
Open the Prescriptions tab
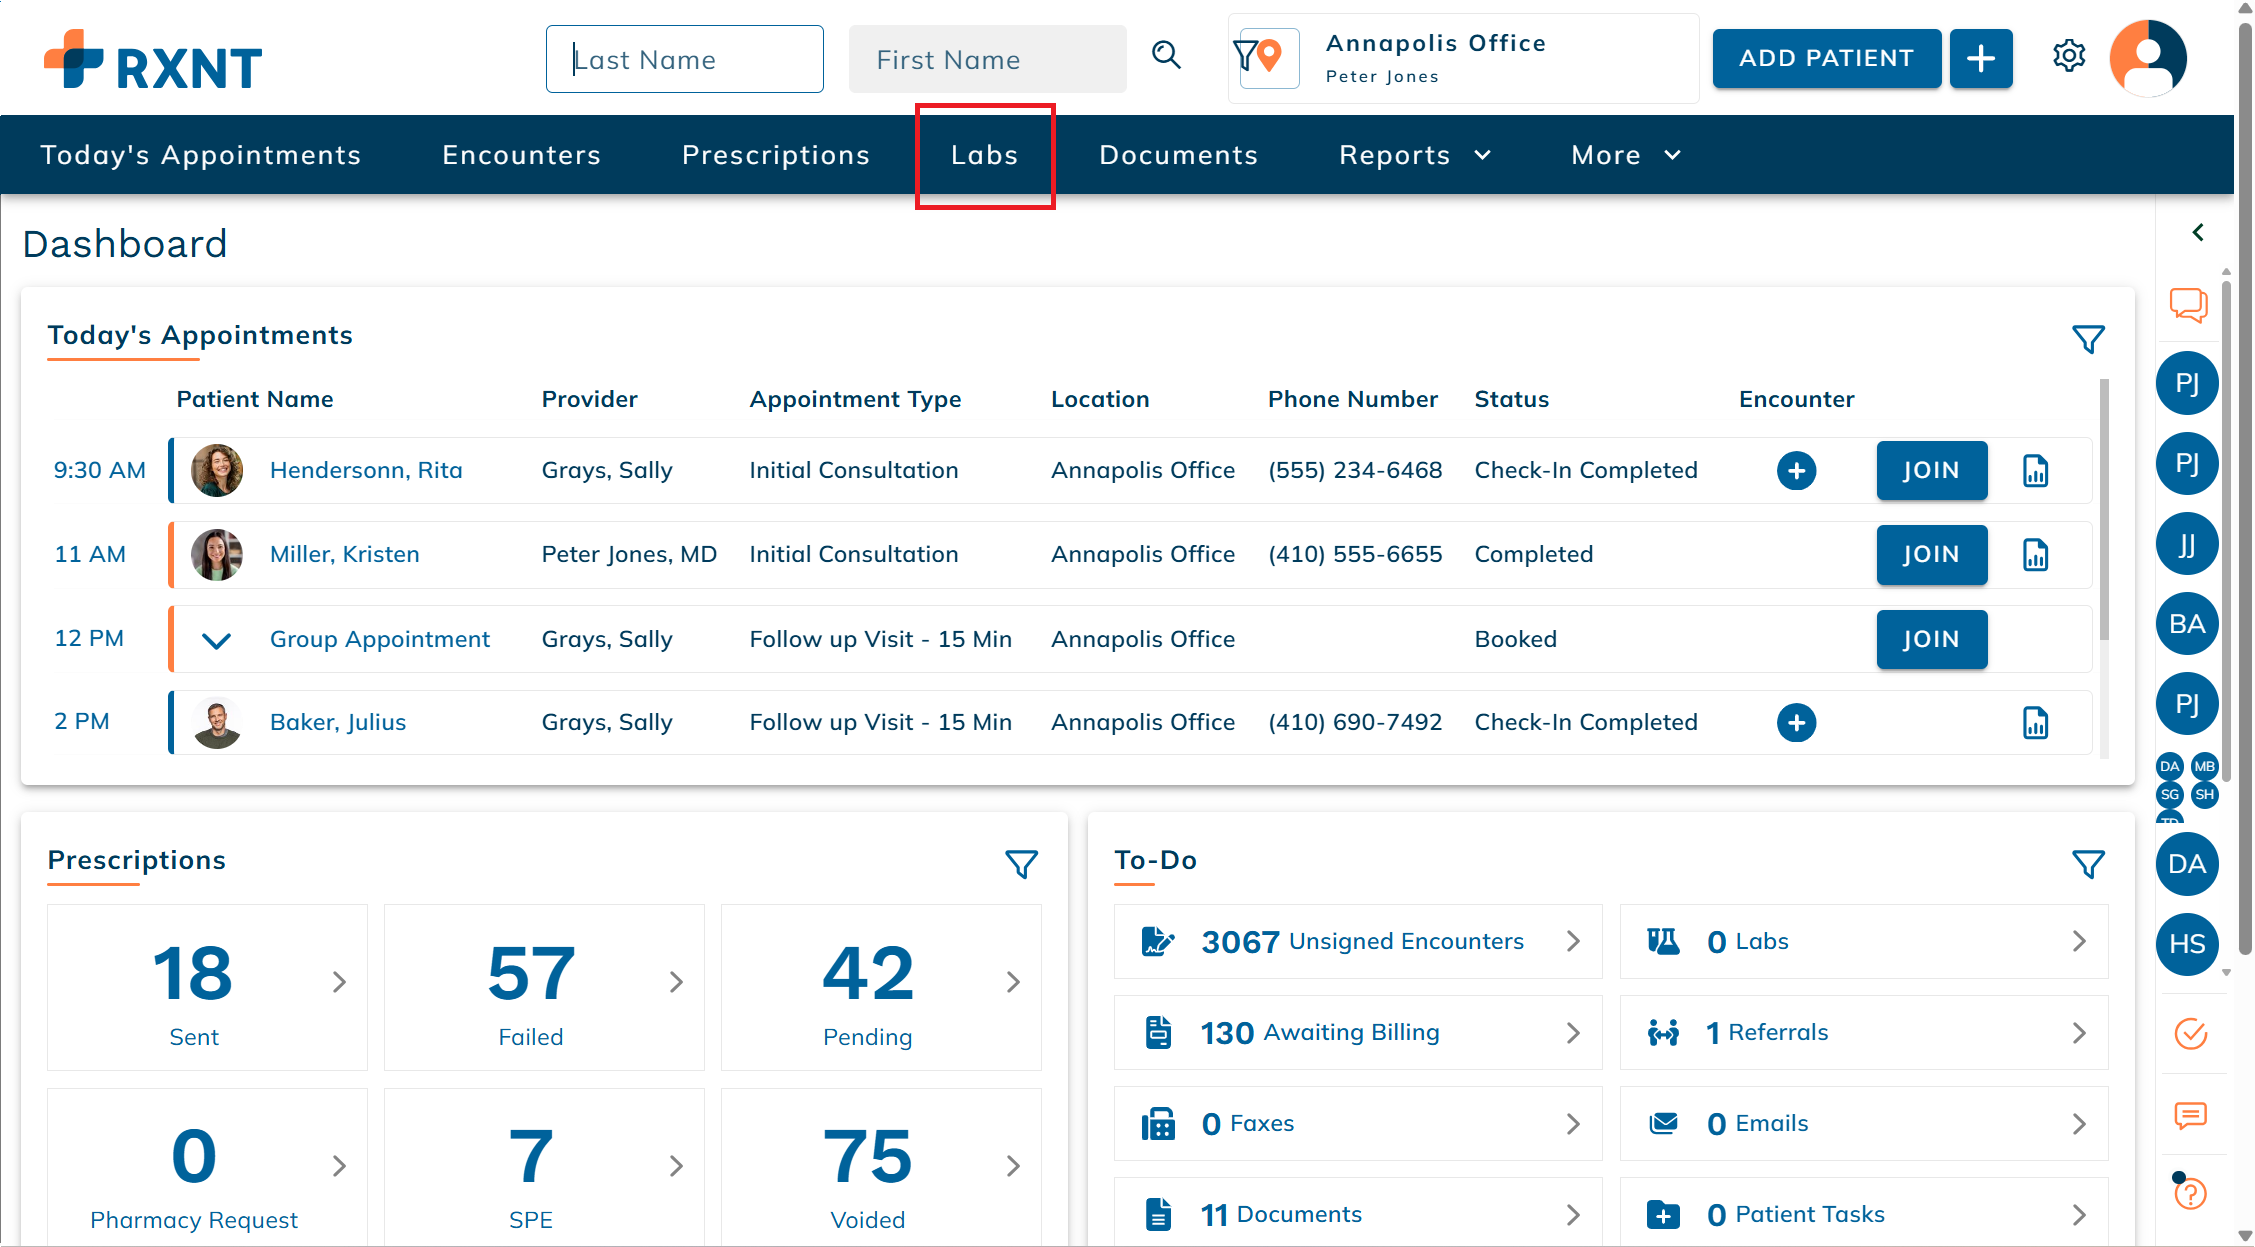(775, 155)
